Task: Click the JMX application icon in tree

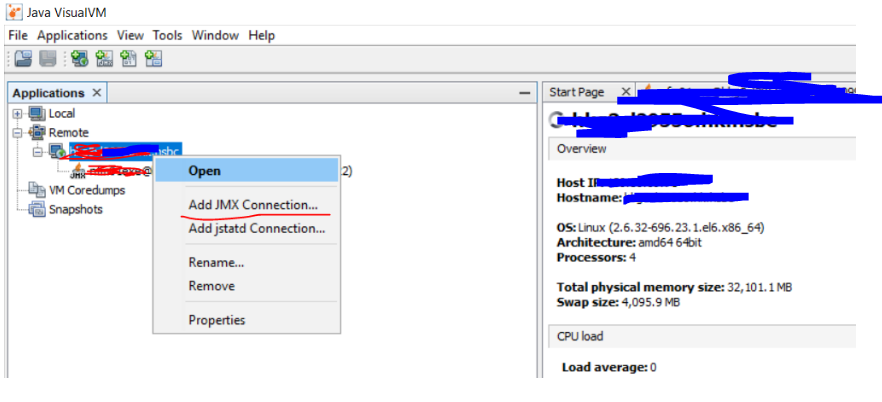Action: point(77,170)
